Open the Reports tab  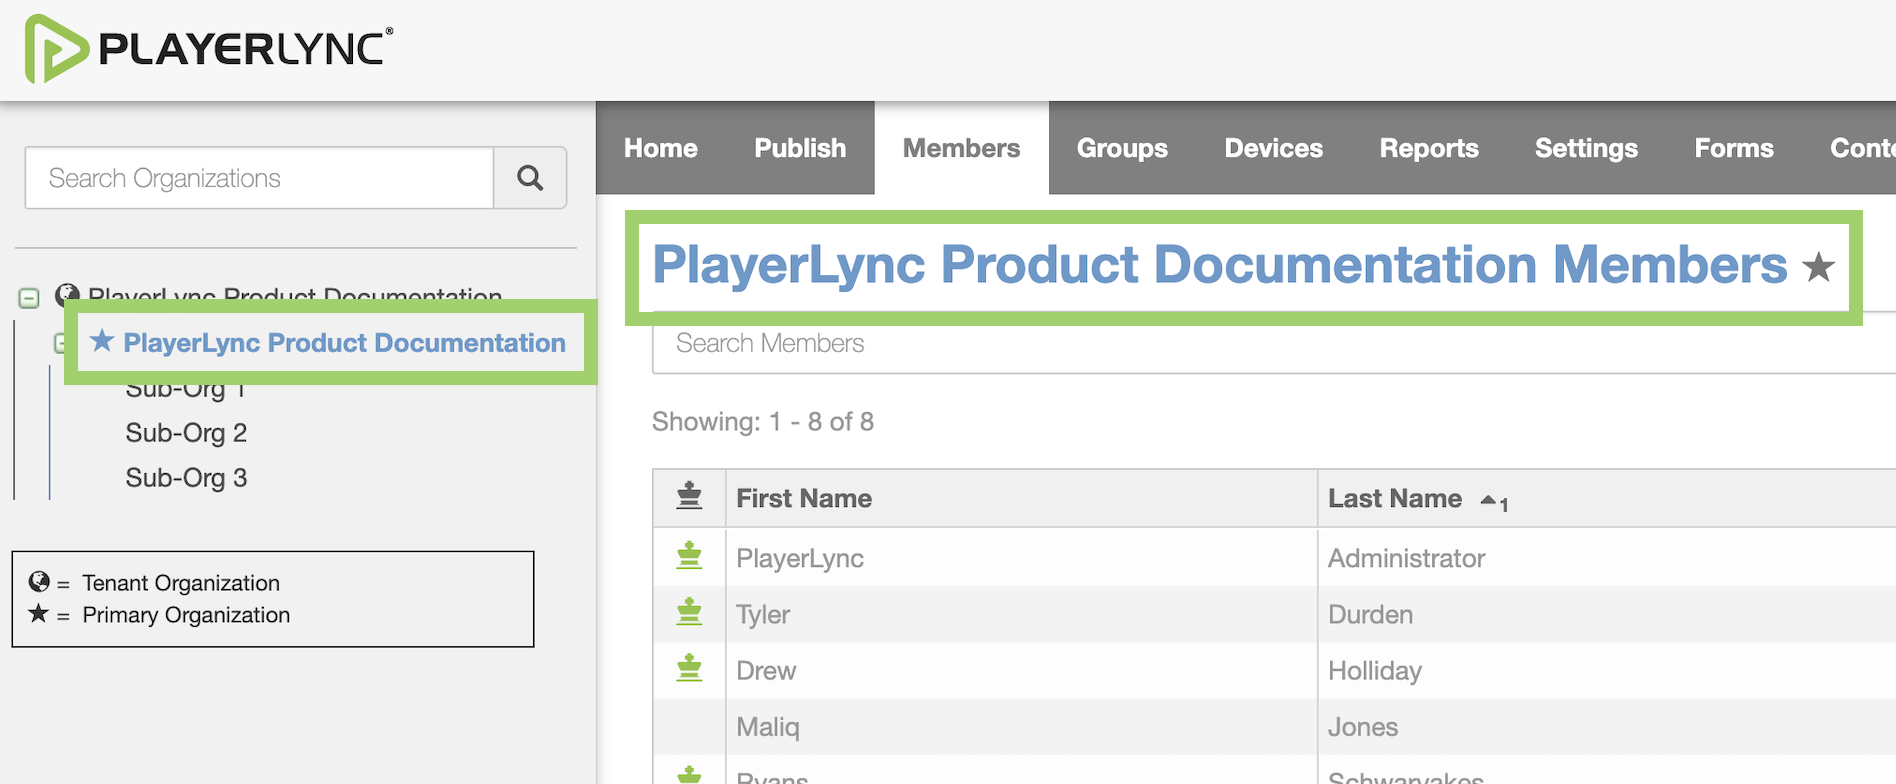coord(1428,148)
